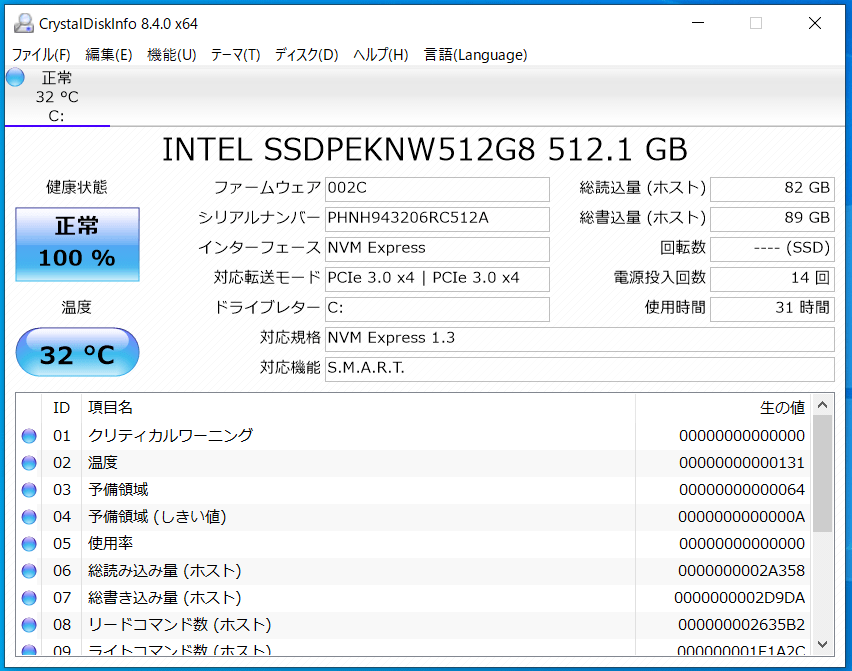Screen dimensions: 852x671
Task: Open the 機能(U) menu
Action: [172, 55]
